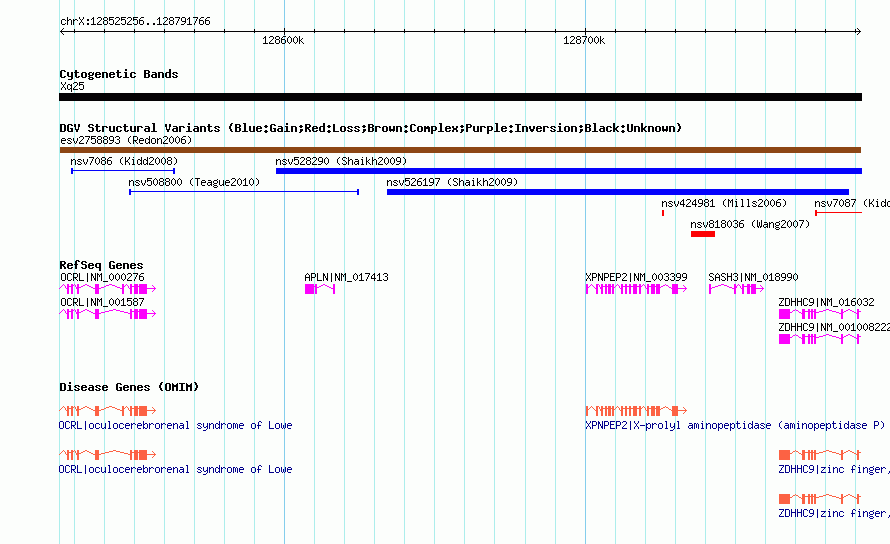Click the OCRL NM_001587 gene glyph
The image size is (890, 544).
pos(108,314)
